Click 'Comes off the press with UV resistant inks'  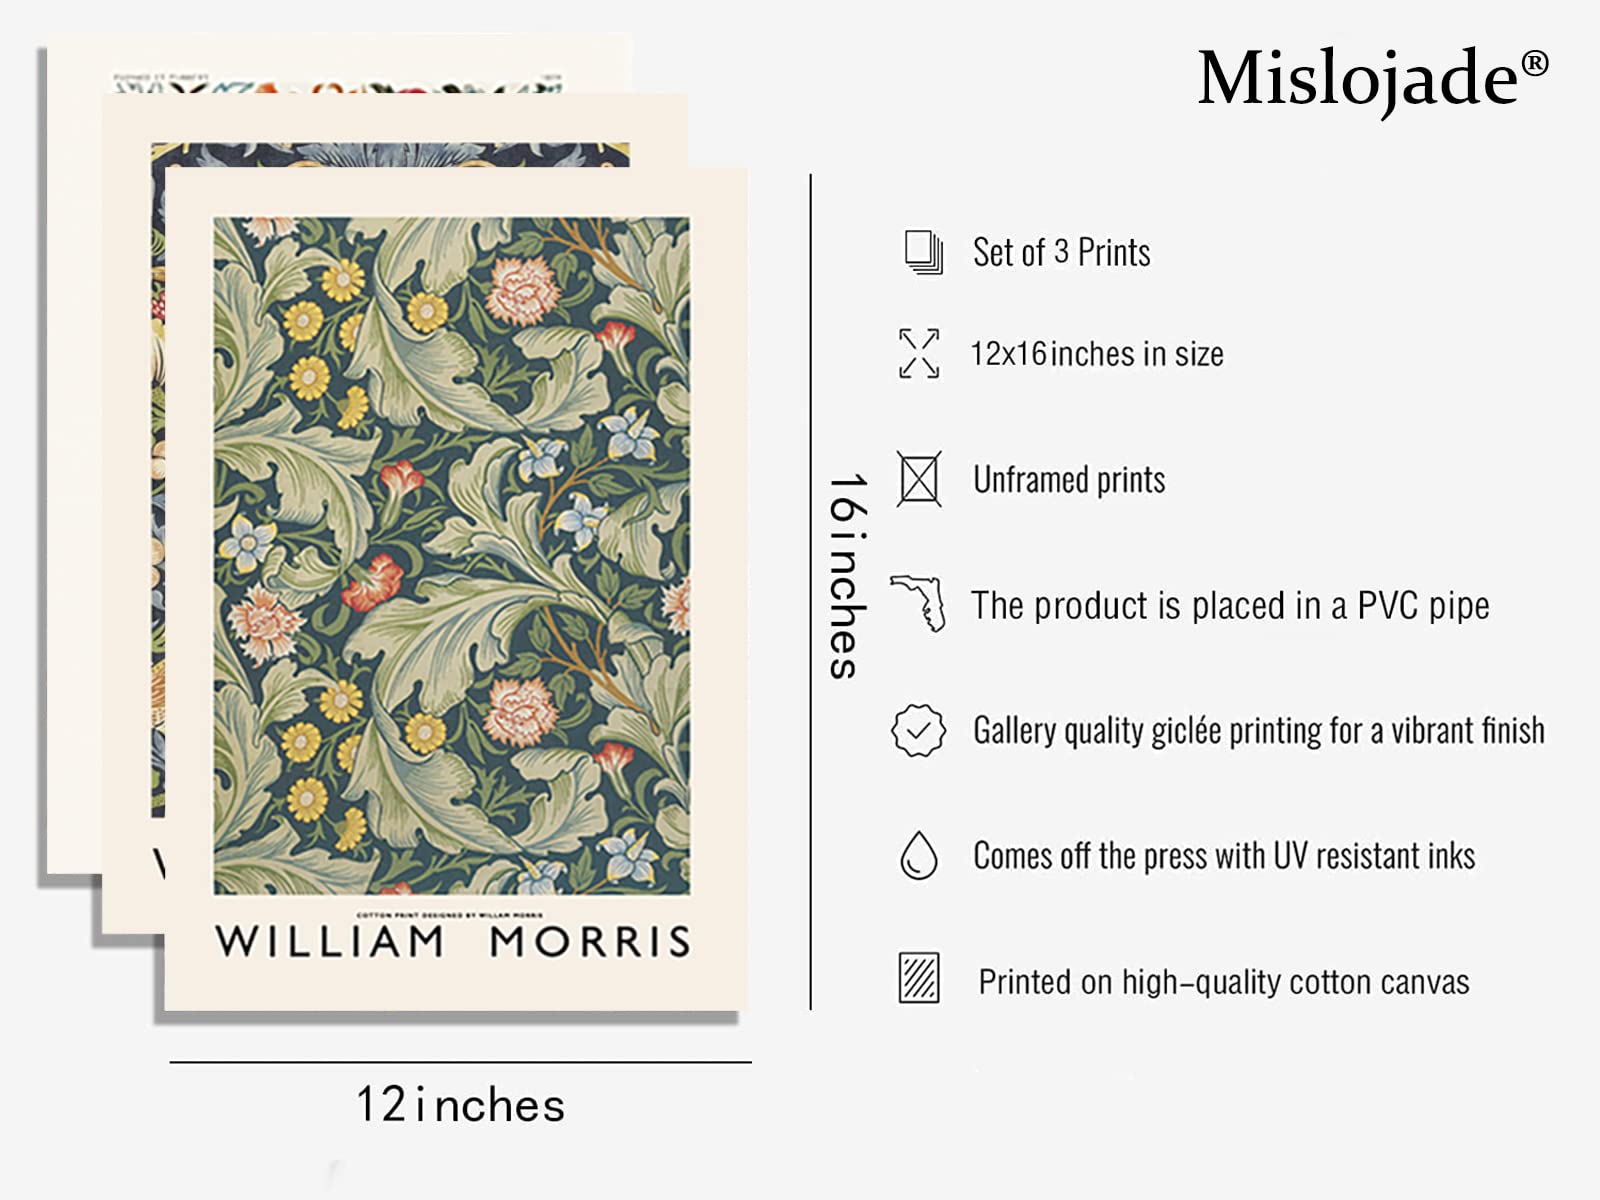click(x=1224, y=856)
